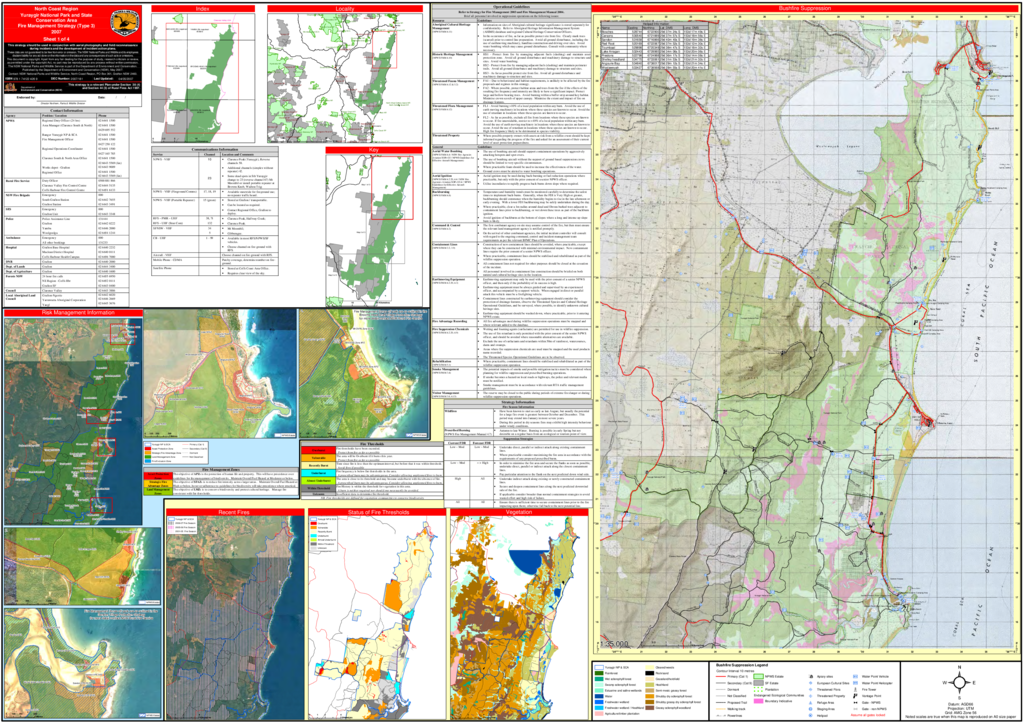Click the Overburnt red cell in Fire Thresholds
1024x724 pixels.
tap(317, 450)
